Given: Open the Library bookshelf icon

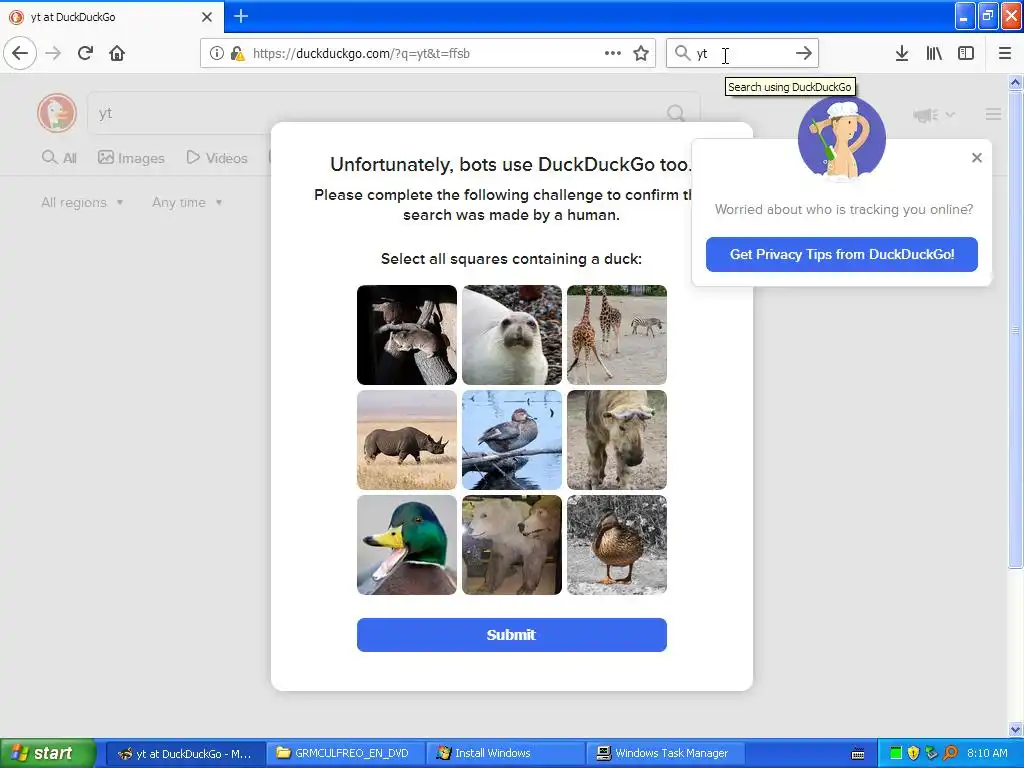Looking at the screenshot, I should pyautogui.click(x=934, y=54).
